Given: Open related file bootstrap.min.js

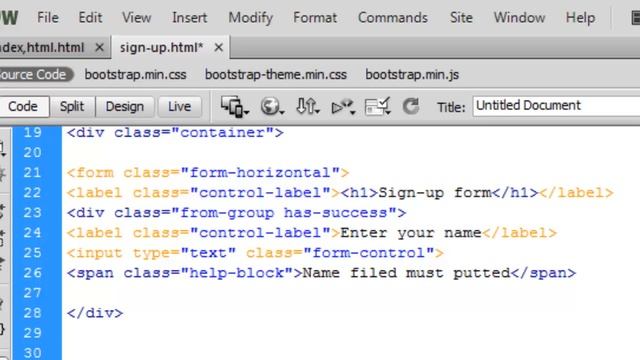Looking at the screenshot, I should [412, 75].
